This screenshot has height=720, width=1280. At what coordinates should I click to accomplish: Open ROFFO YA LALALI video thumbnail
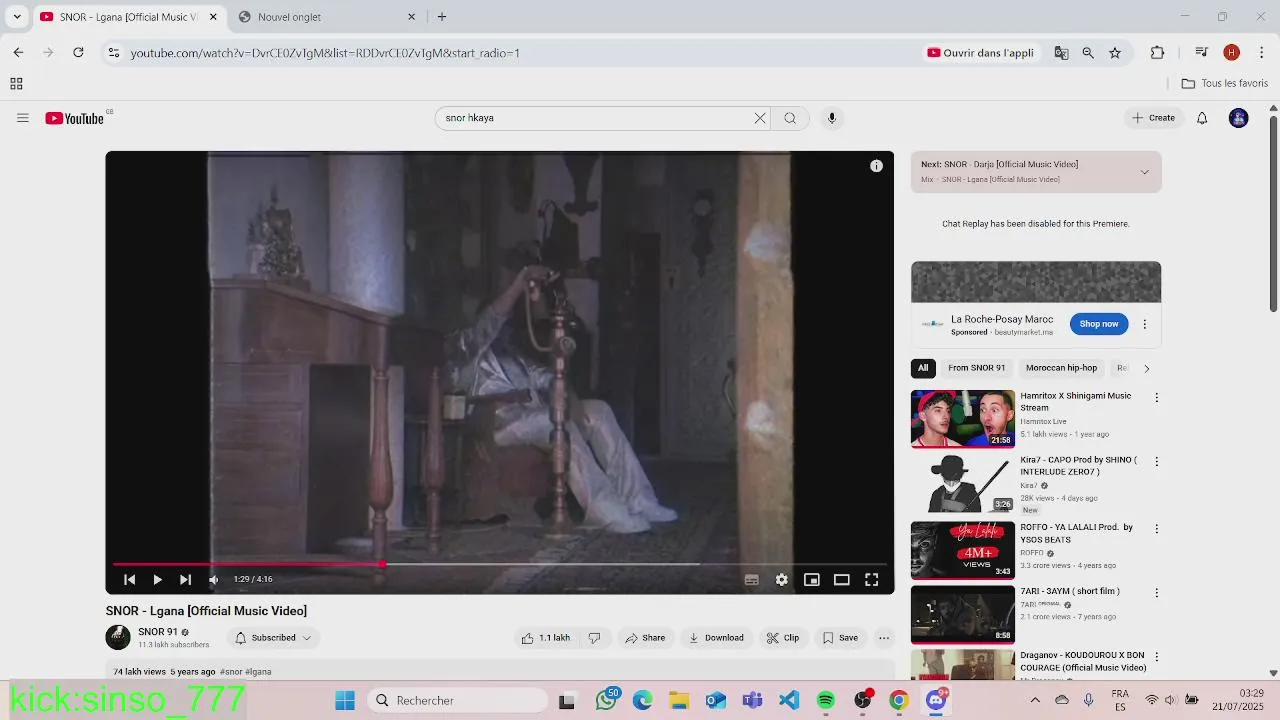pos(963,550)
